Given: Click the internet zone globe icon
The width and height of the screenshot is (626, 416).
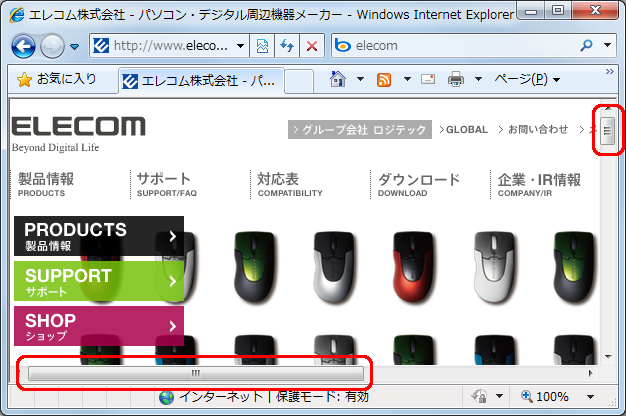Looking at the screenshot, I should (x=166, y=397).
